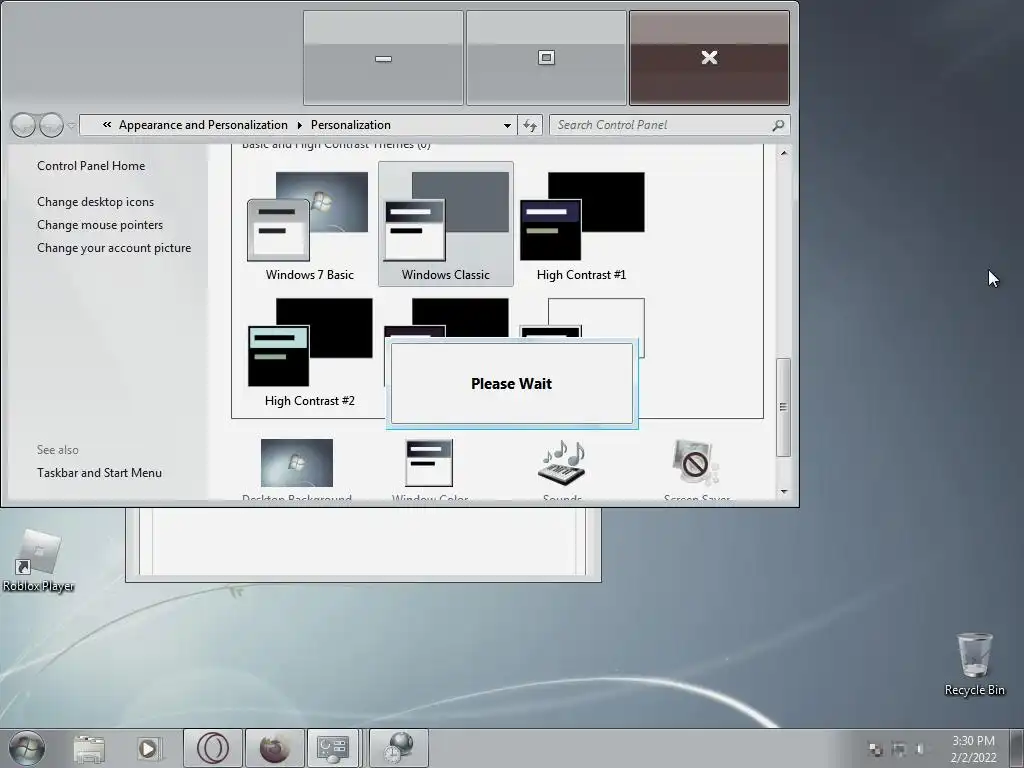The width and height of the screenshot is (1024, 768).
Task: Click the volume icon in system tray
Action: [x=921, y=749]
